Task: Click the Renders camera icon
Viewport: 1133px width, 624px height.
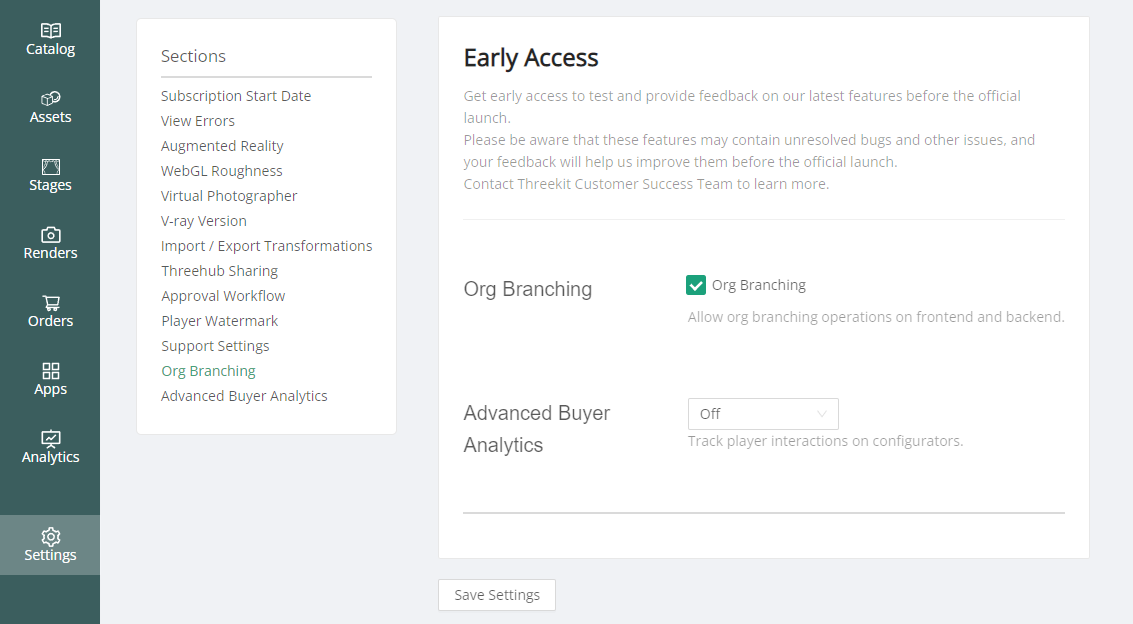Action: pos(51,235)
